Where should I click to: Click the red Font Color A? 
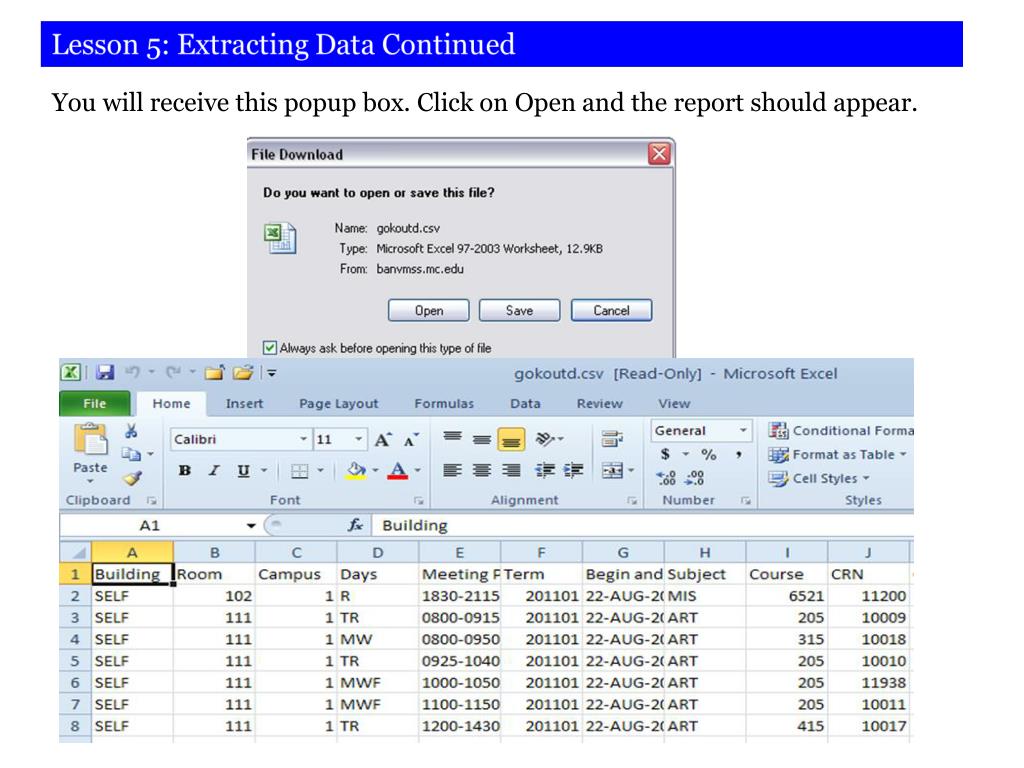[x=398, y=470]
